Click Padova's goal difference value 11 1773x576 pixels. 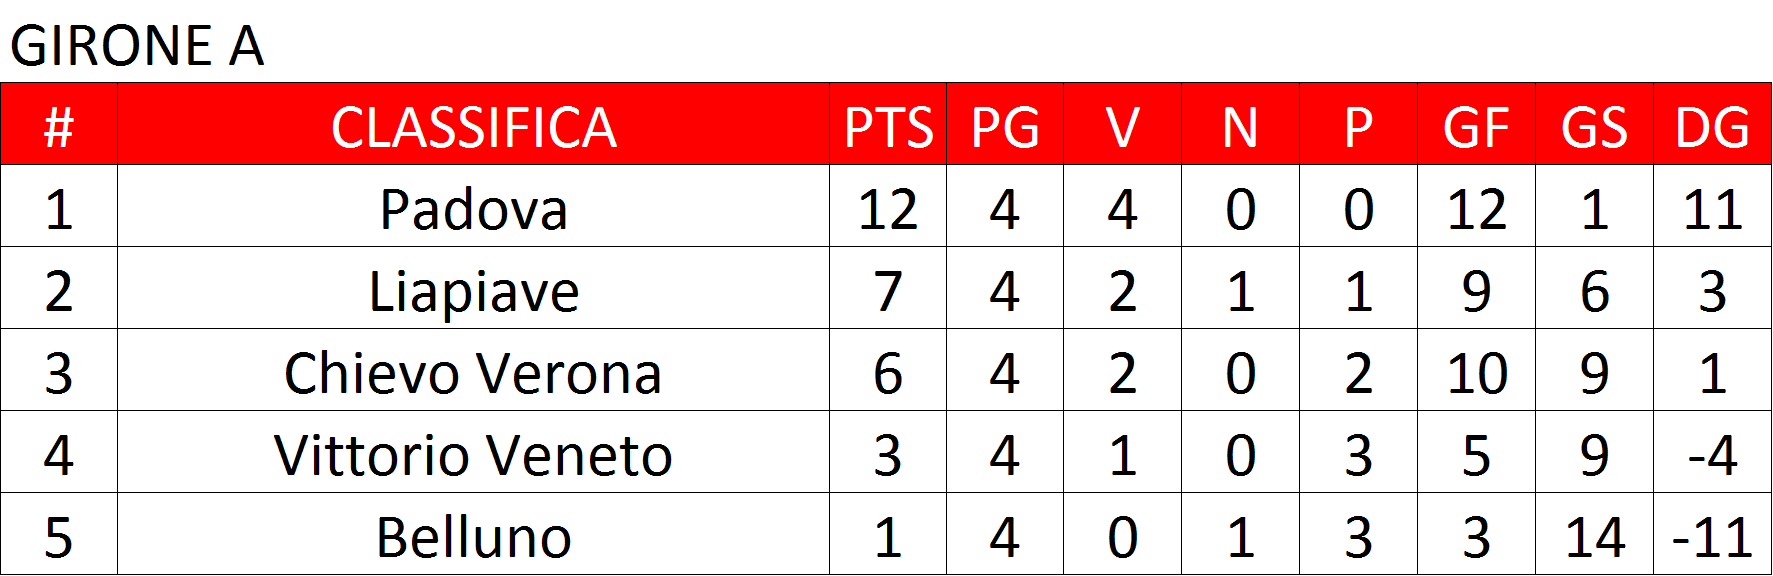pos(1712,209)
